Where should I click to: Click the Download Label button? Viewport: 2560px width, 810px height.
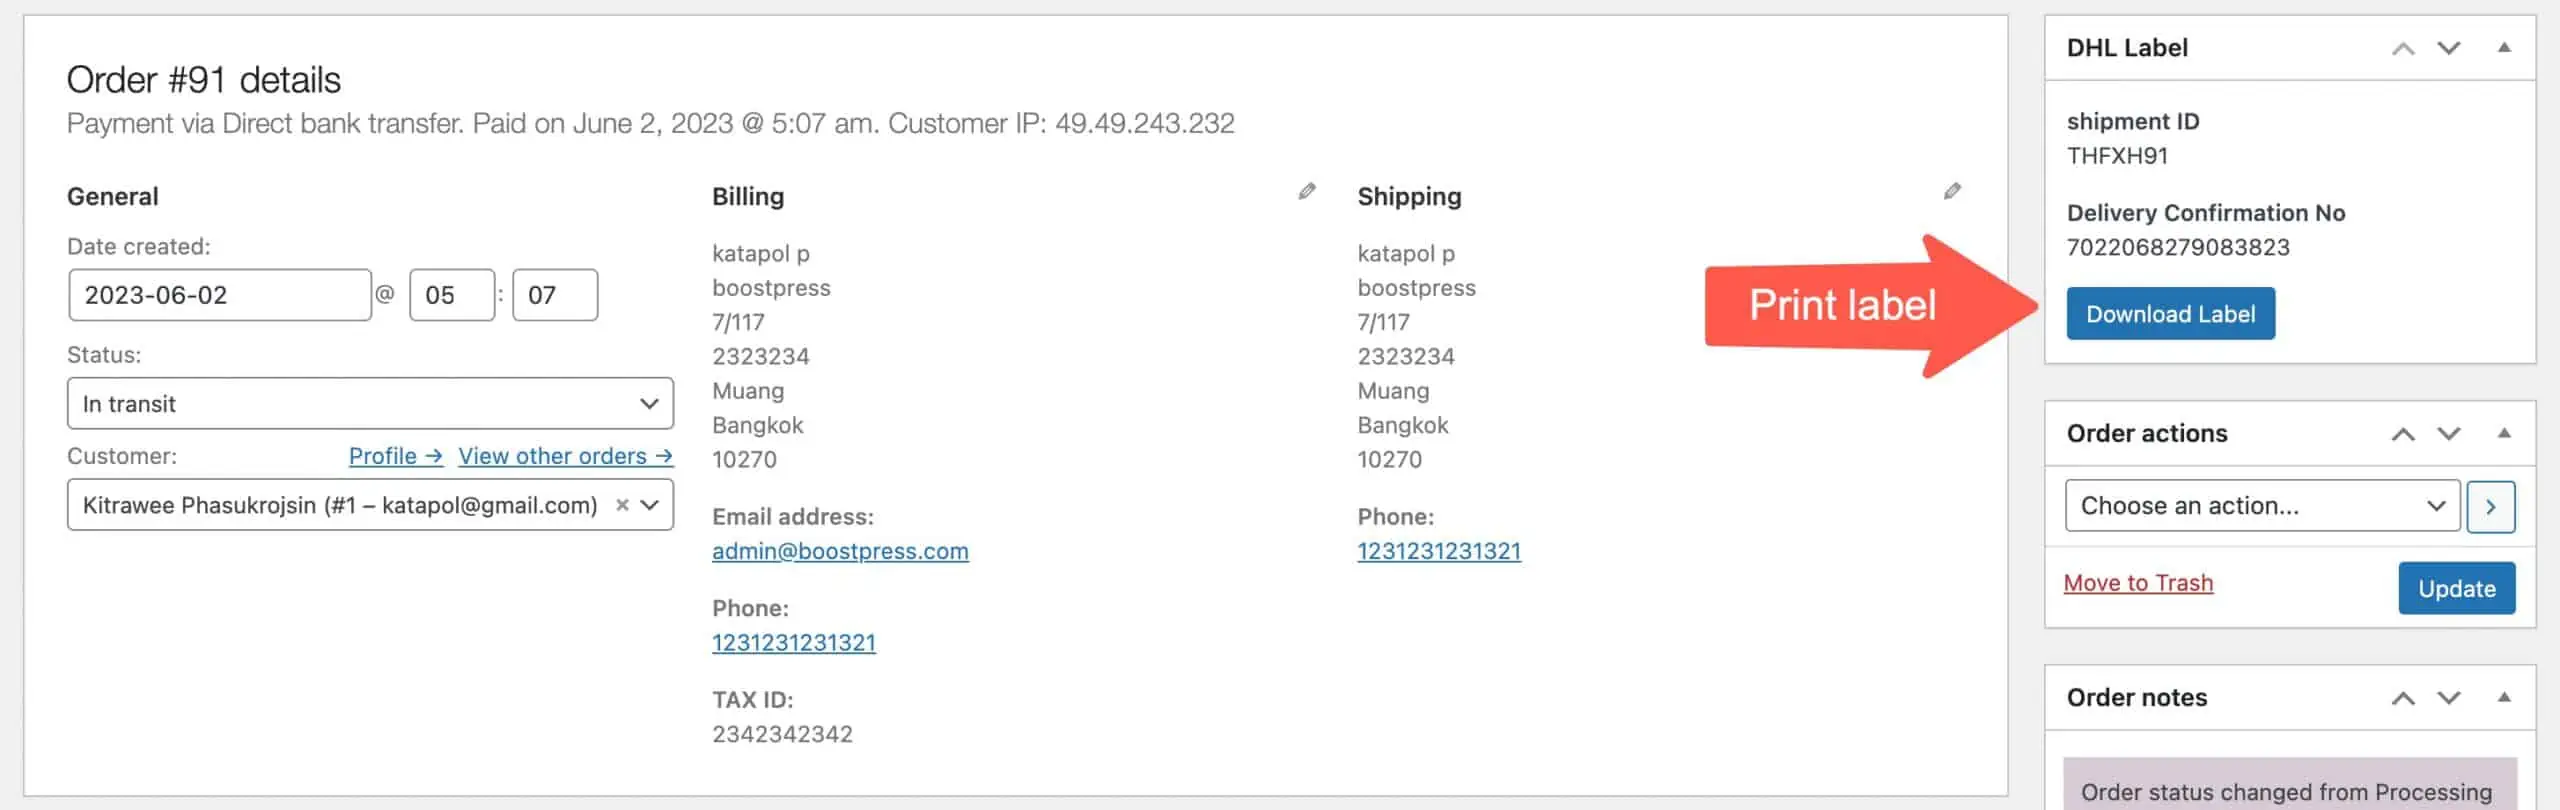click(x=2170, y=314)
